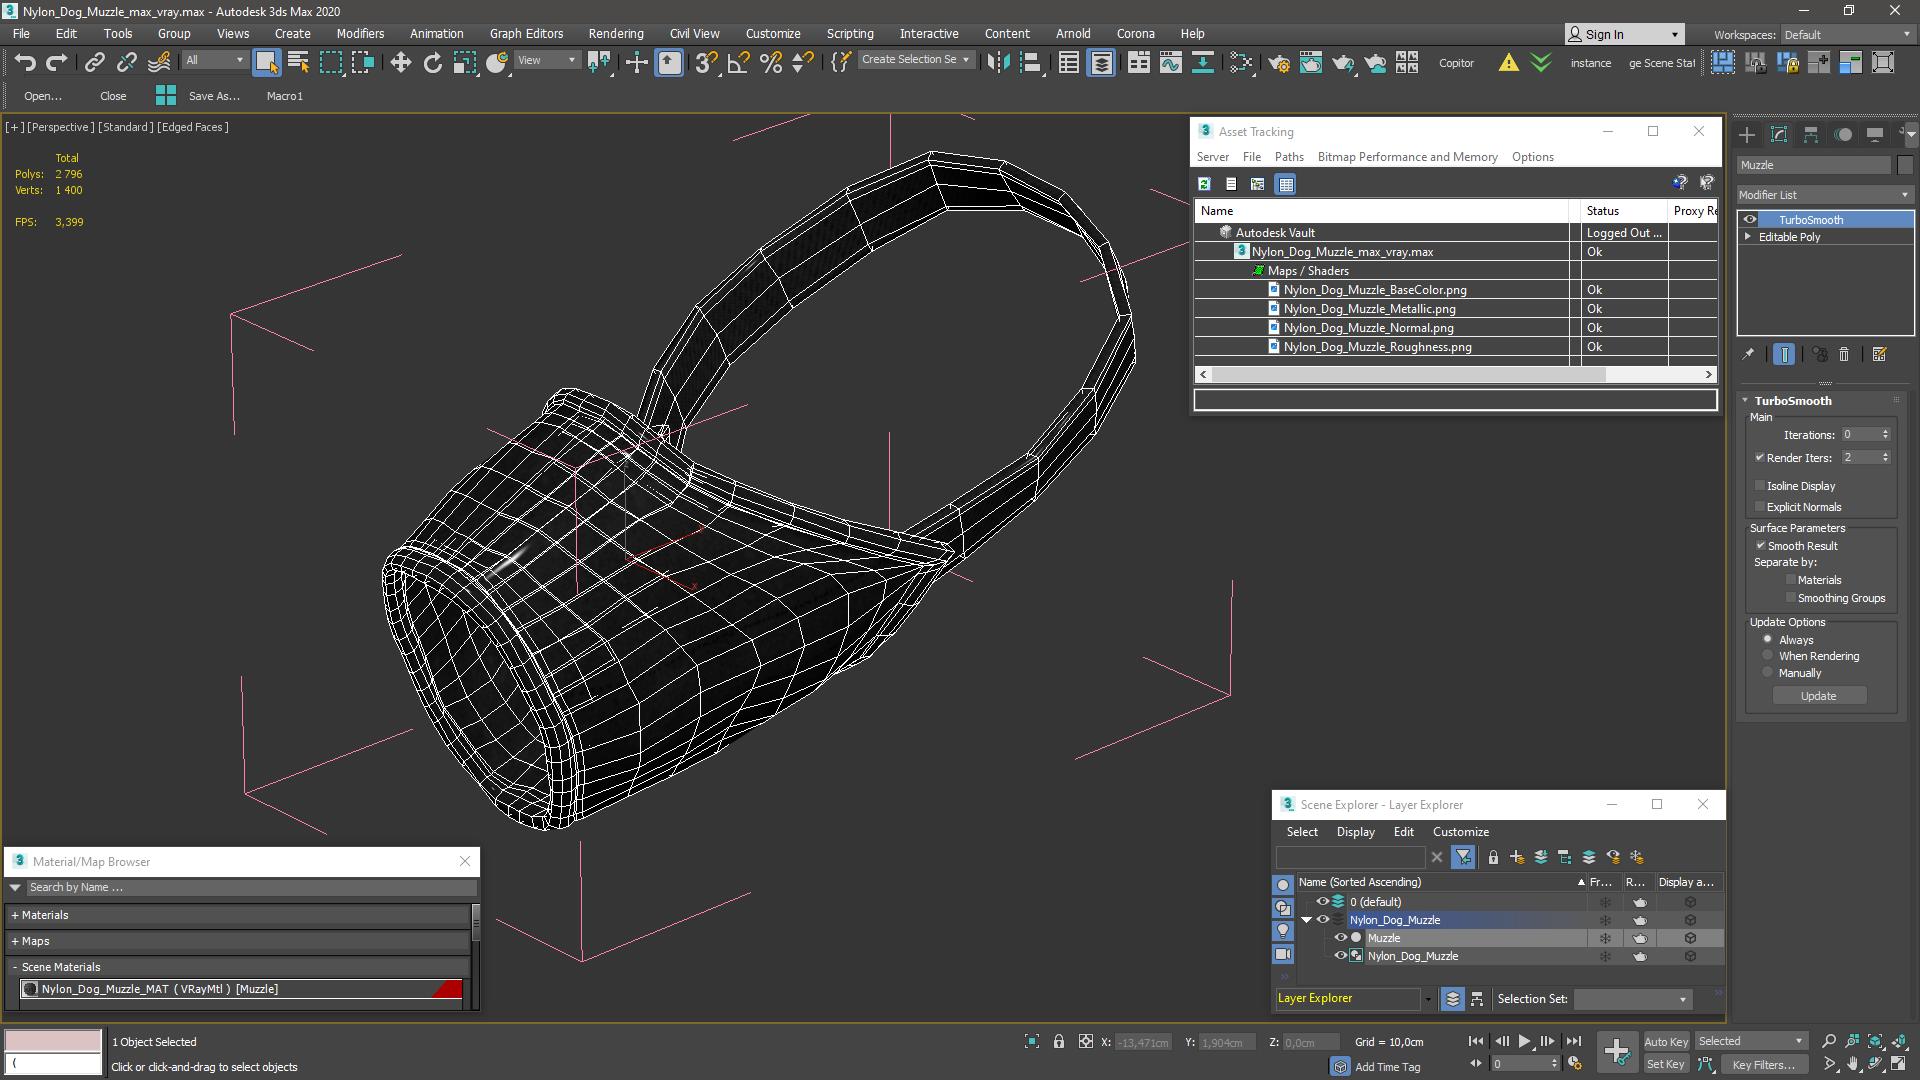This screenshot has height=1080, width=1920.
Task: Enable the Isoline Display checkbox
Action: [x=1760, y=486]
